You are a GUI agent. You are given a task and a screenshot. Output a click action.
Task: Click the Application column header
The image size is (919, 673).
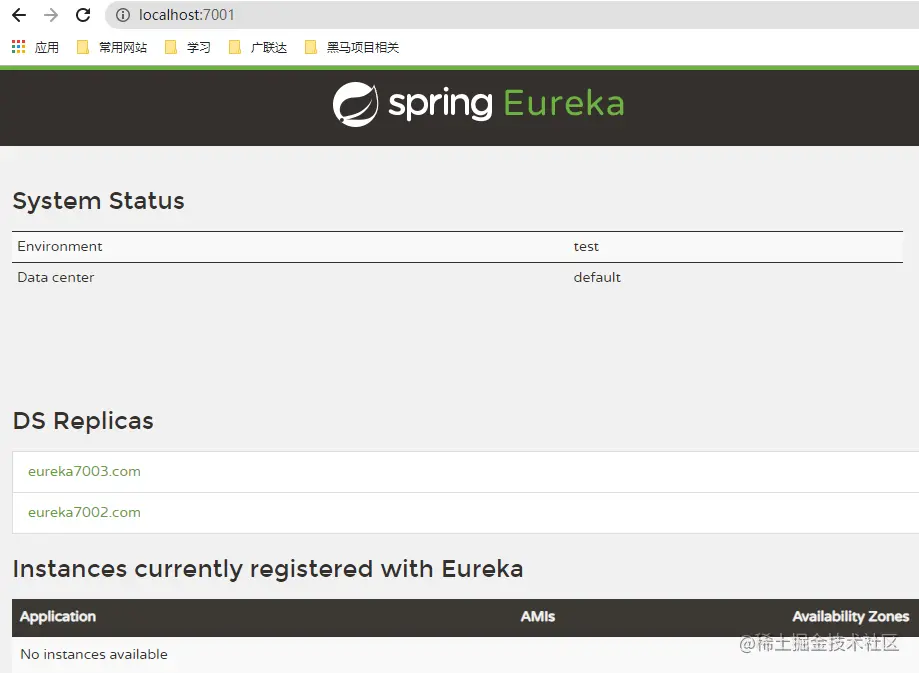58,617
